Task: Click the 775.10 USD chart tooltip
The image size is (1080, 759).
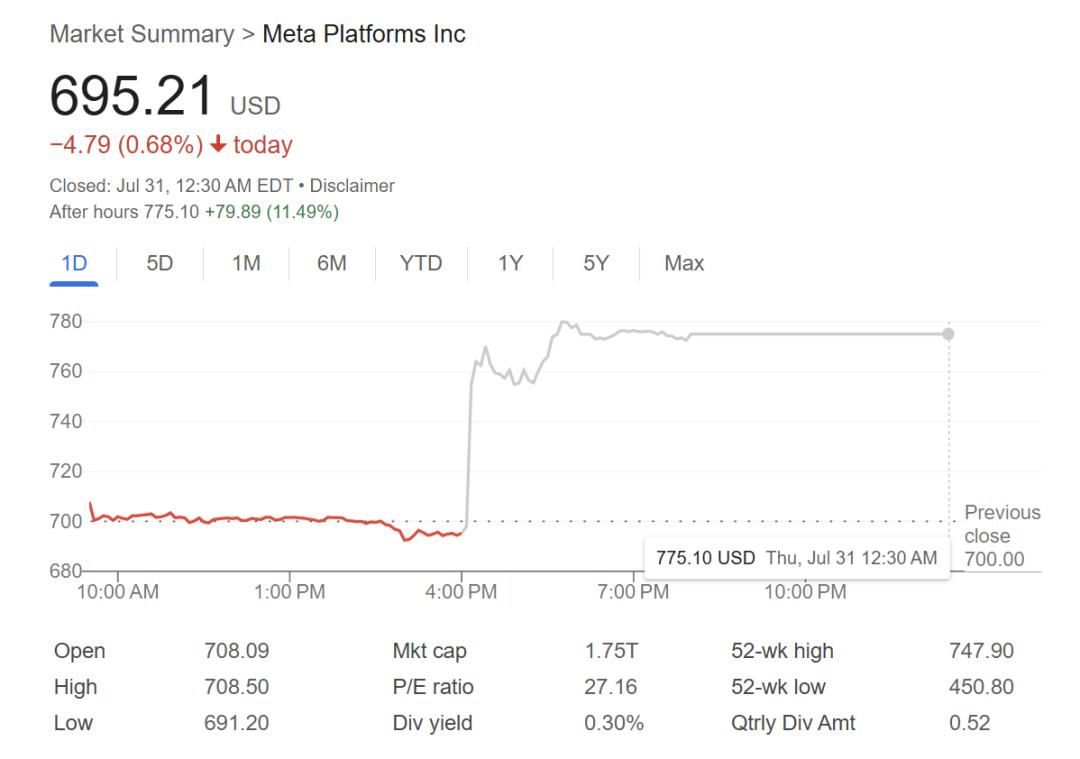Action: (795, 558)
